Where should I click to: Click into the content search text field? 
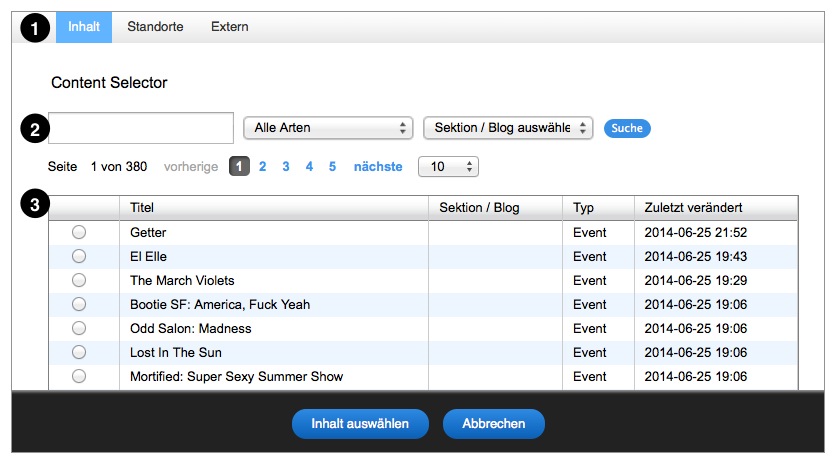[141, 128]
